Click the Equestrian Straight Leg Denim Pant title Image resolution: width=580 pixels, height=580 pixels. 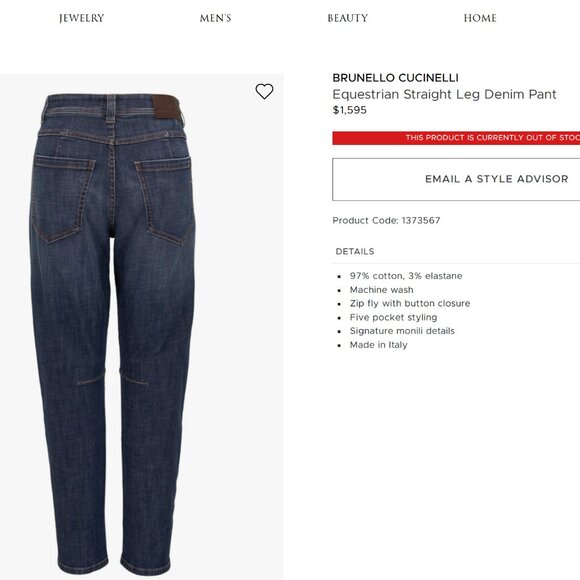[444, 94]
